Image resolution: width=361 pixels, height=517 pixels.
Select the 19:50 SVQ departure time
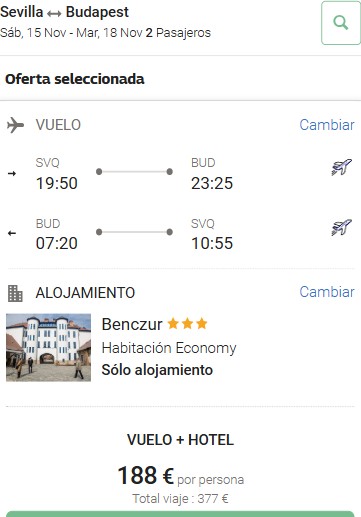[57, 183]
